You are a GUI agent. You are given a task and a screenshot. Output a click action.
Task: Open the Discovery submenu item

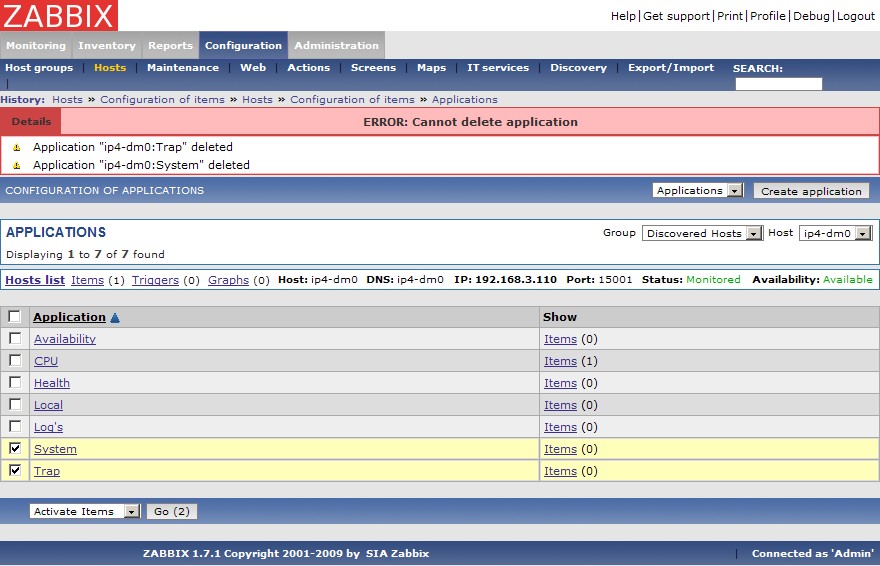click(x=578, y=67)
